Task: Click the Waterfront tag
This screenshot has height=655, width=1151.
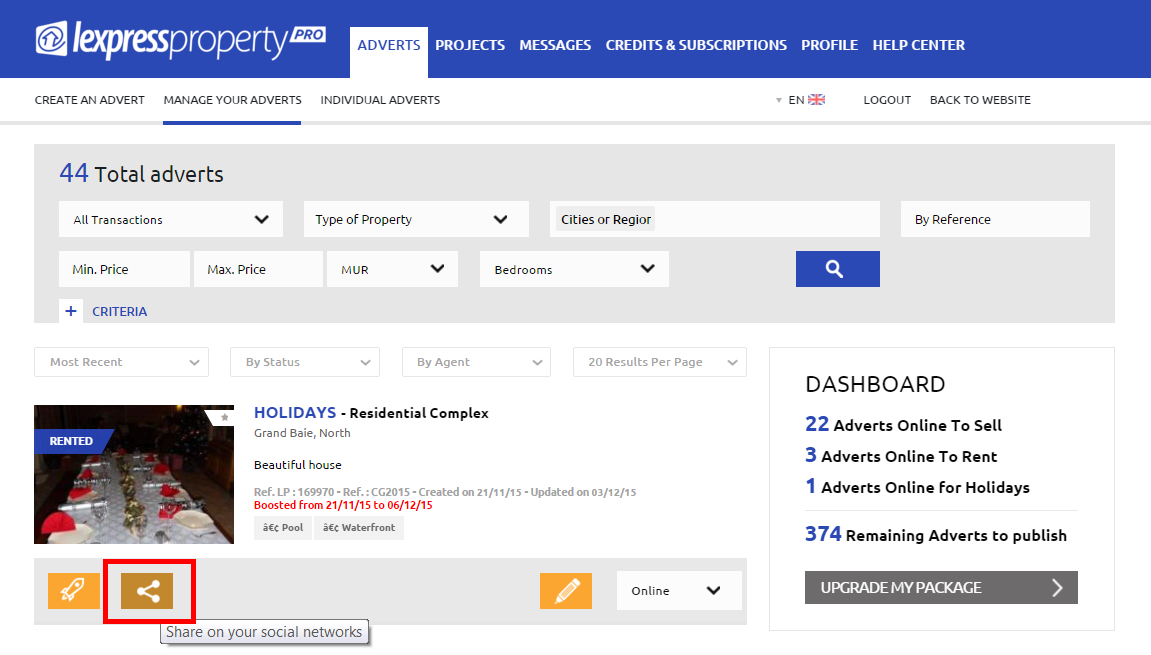Action: [359, 527]
